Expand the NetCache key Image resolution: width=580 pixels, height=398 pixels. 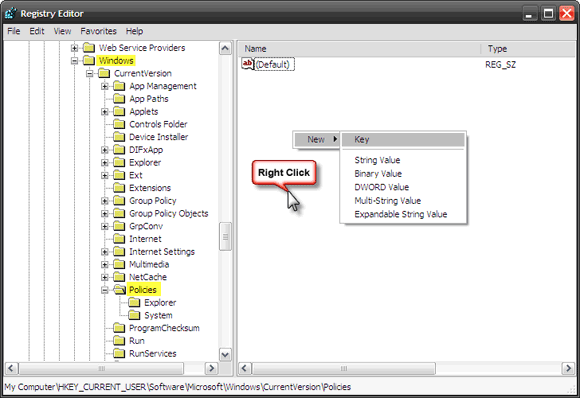point(105,277)
